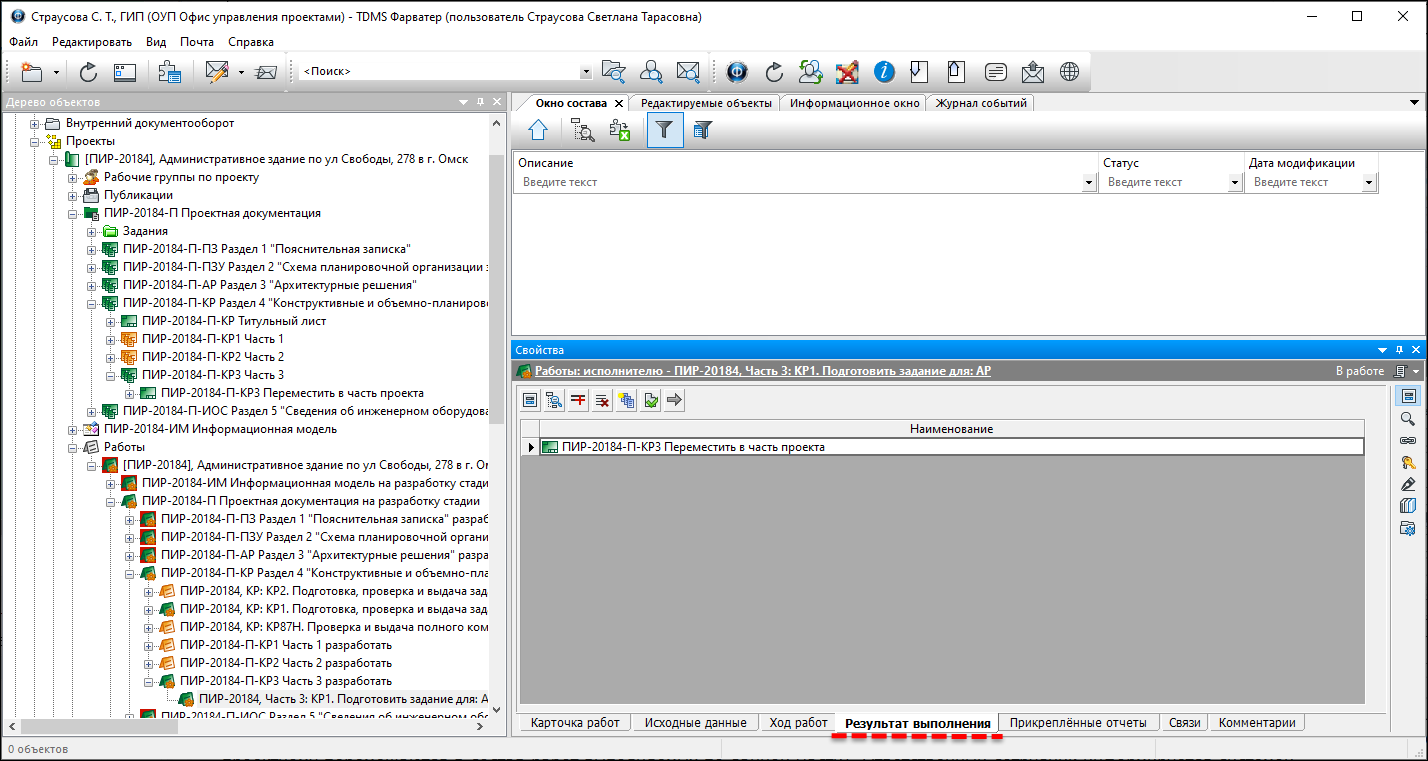Click the copy objects icon in properties toolbar
The image size is (1428, 761).
point(626,400)
